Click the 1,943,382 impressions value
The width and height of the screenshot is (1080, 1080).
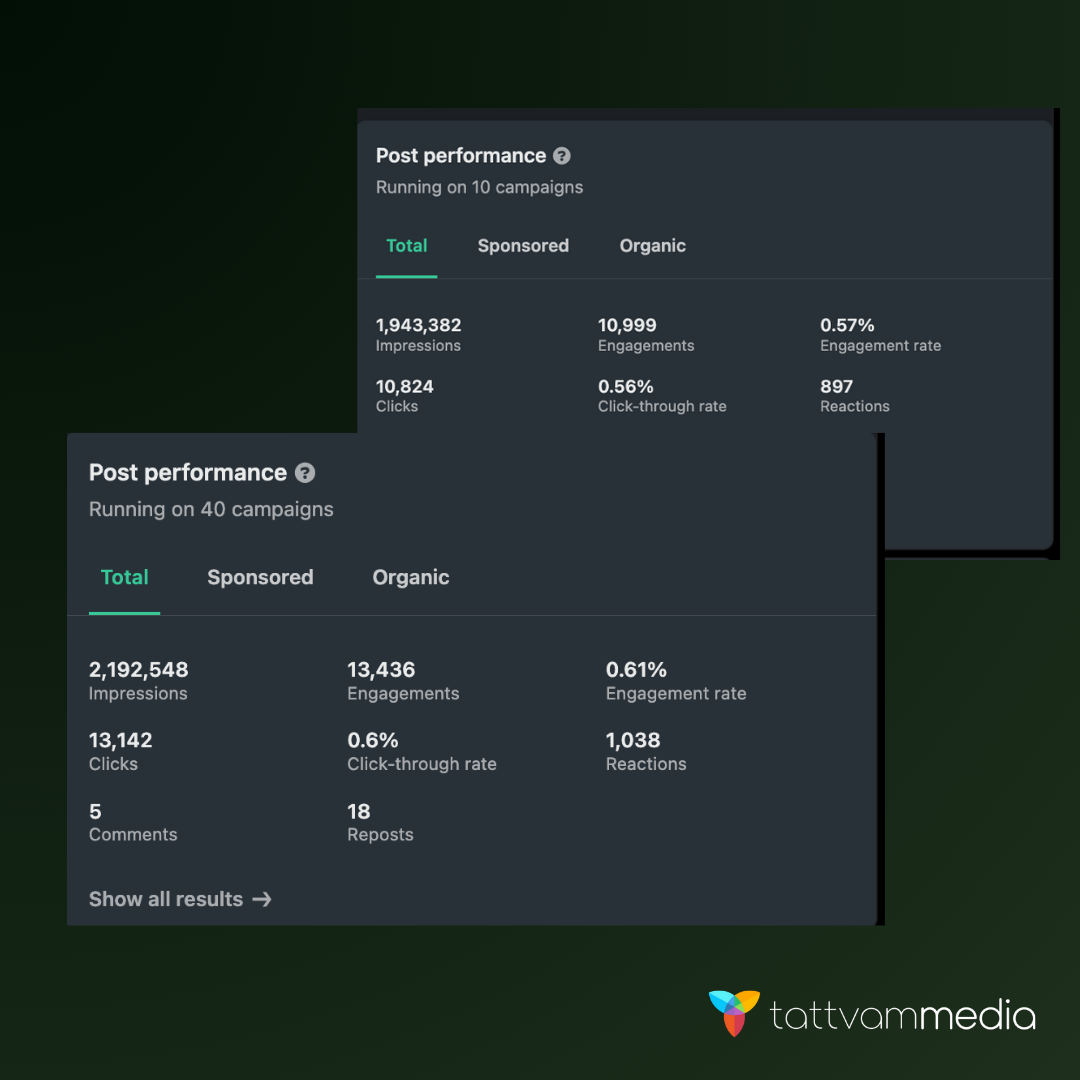coord(418,325)
